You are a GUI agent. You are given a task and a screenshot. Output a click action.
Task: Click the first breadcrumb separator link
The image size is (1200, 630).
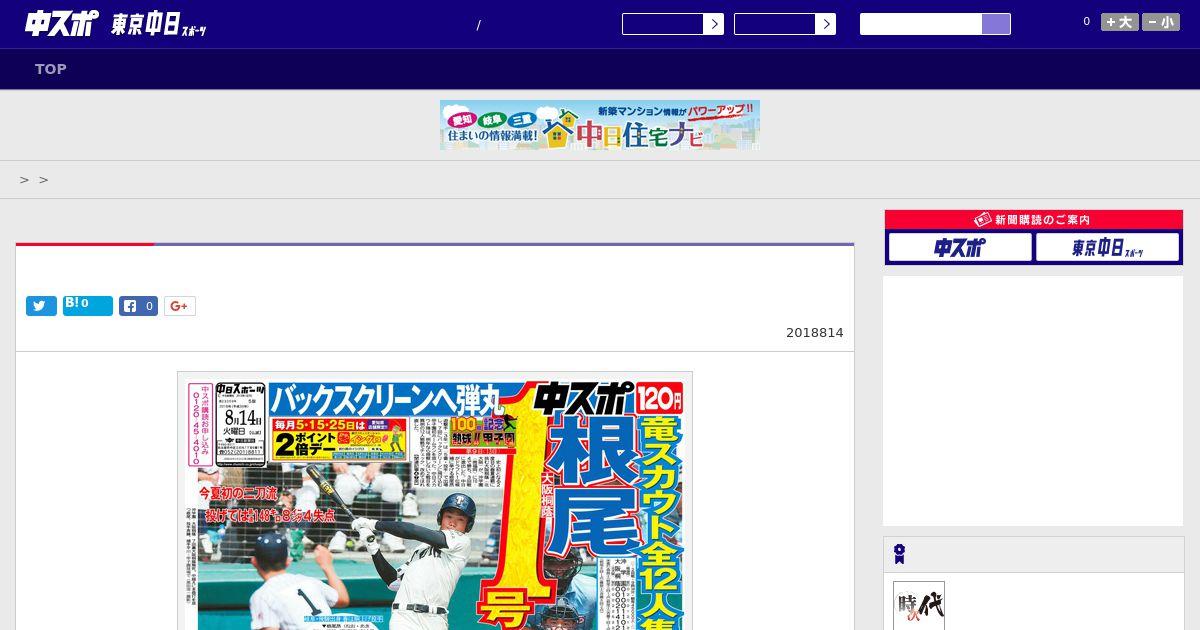click(24, 180)
